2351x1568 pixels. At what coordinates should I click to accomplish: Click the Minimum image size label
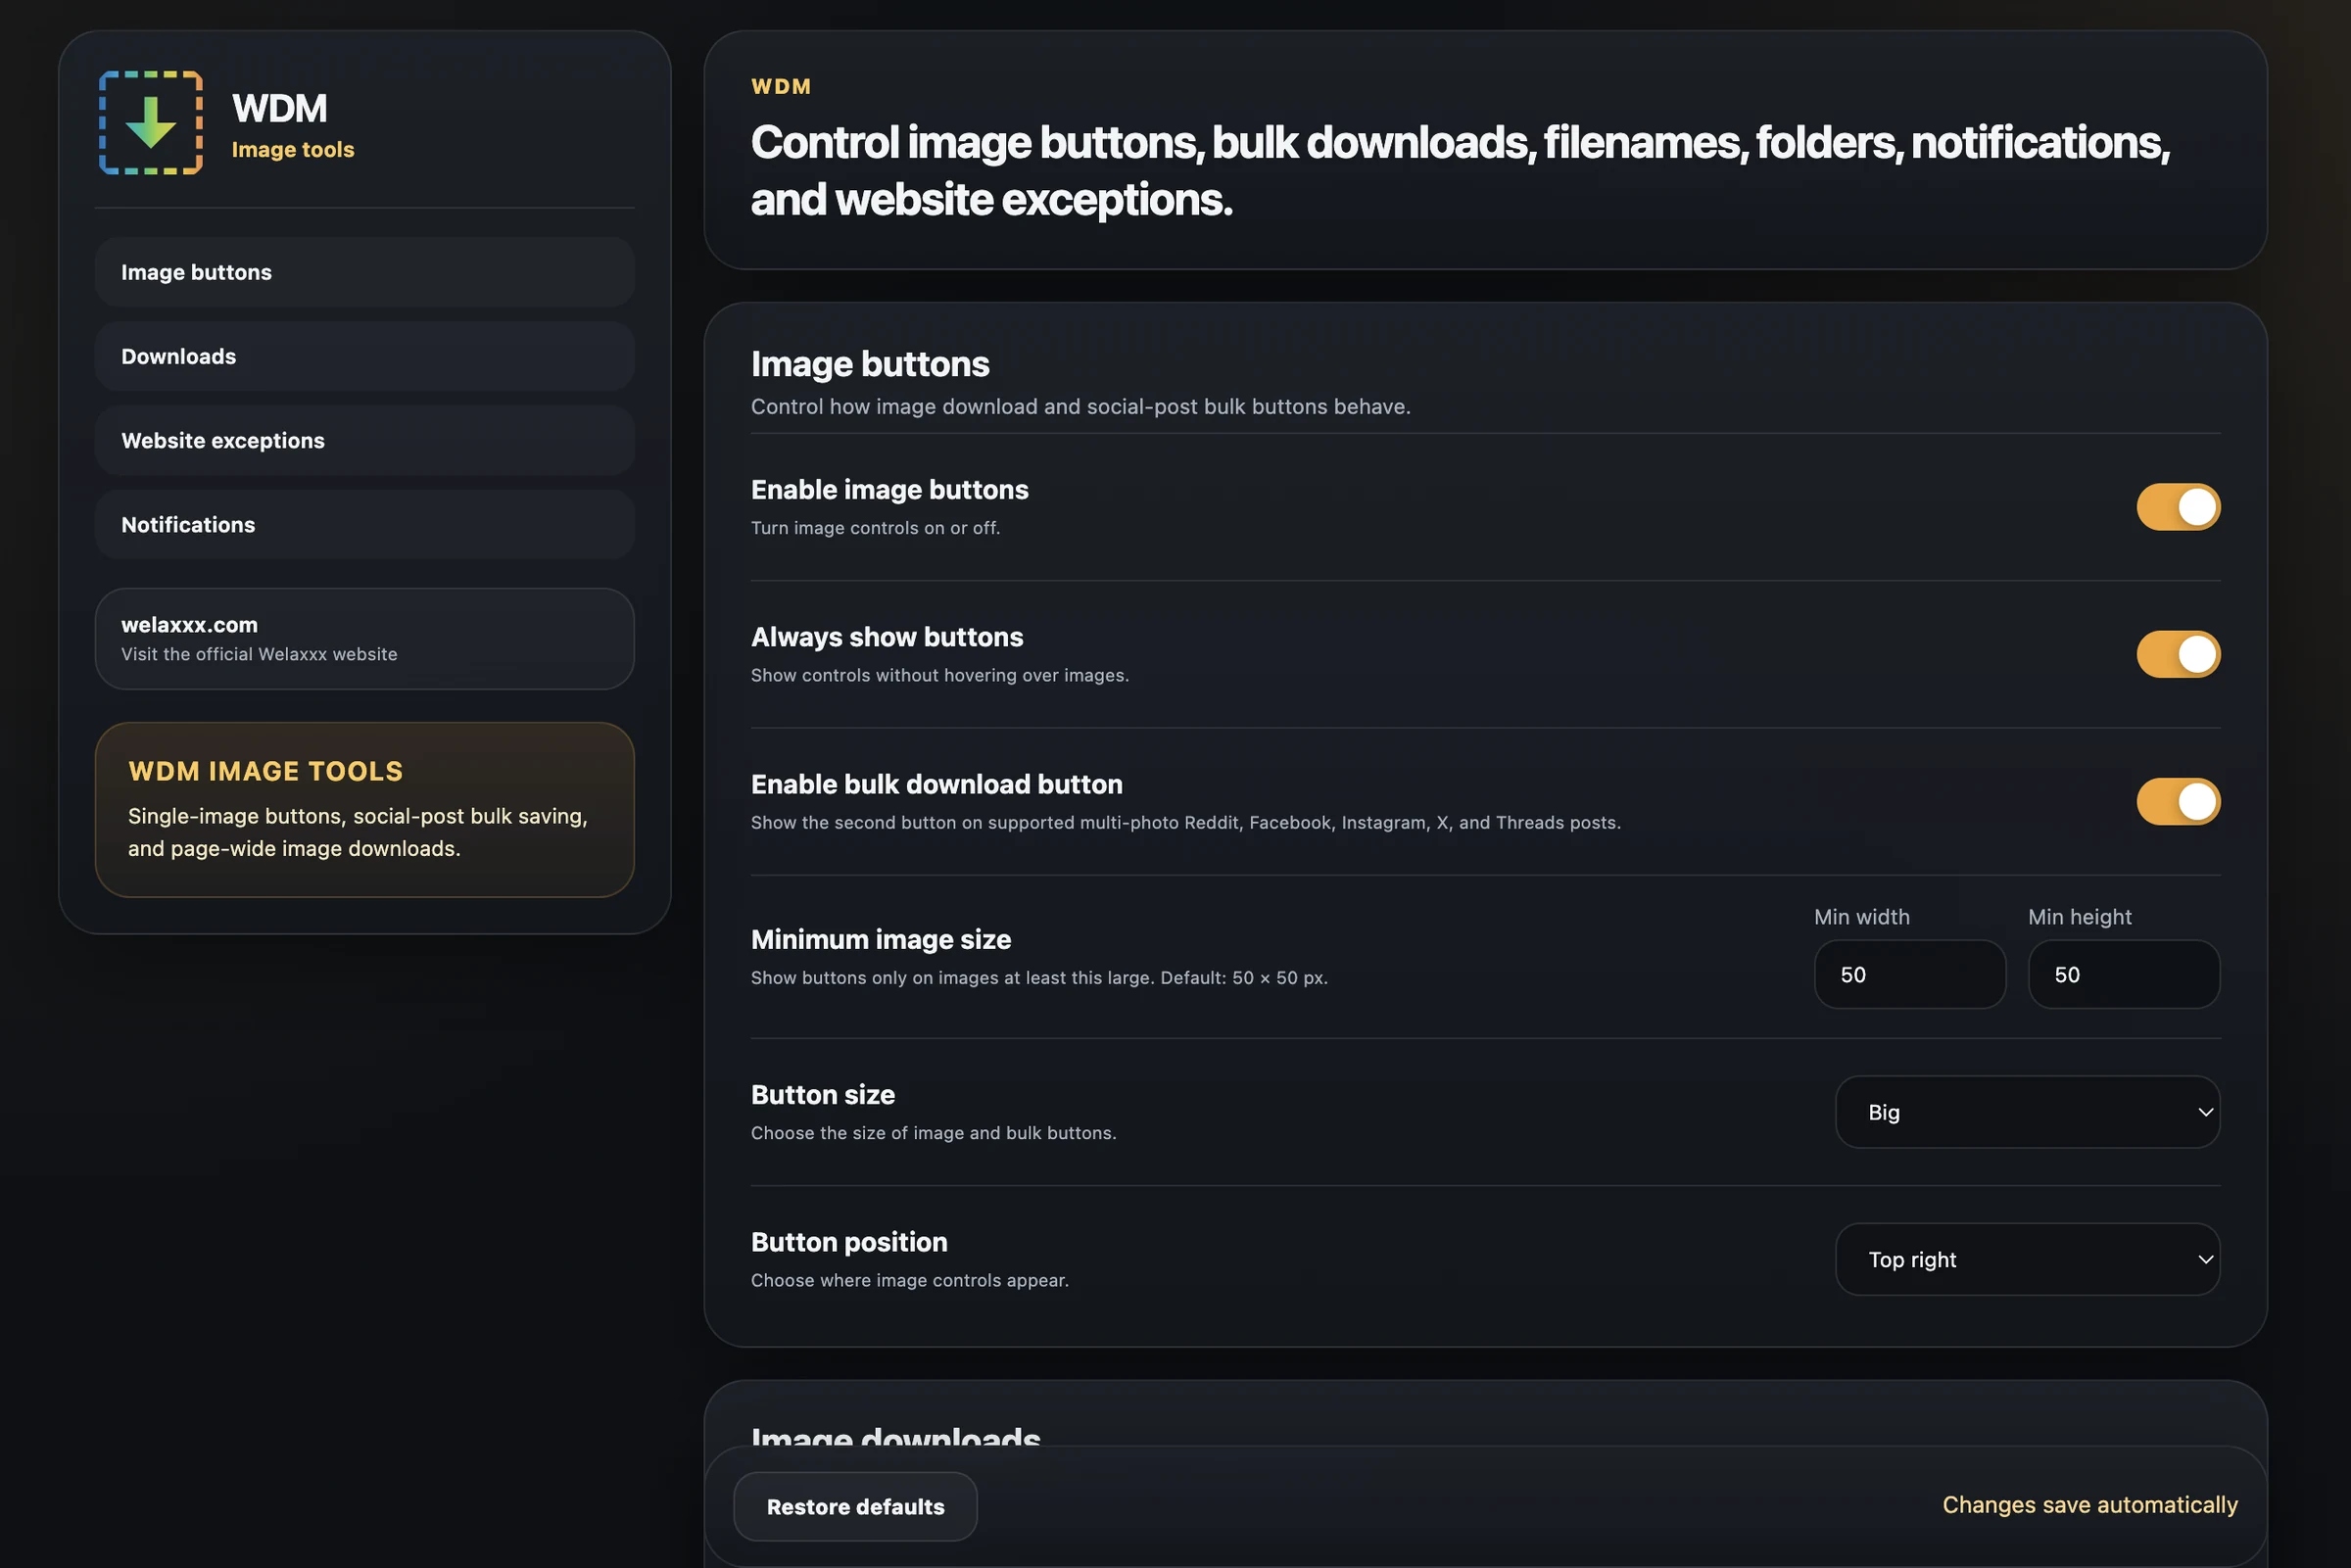(881, 939)
